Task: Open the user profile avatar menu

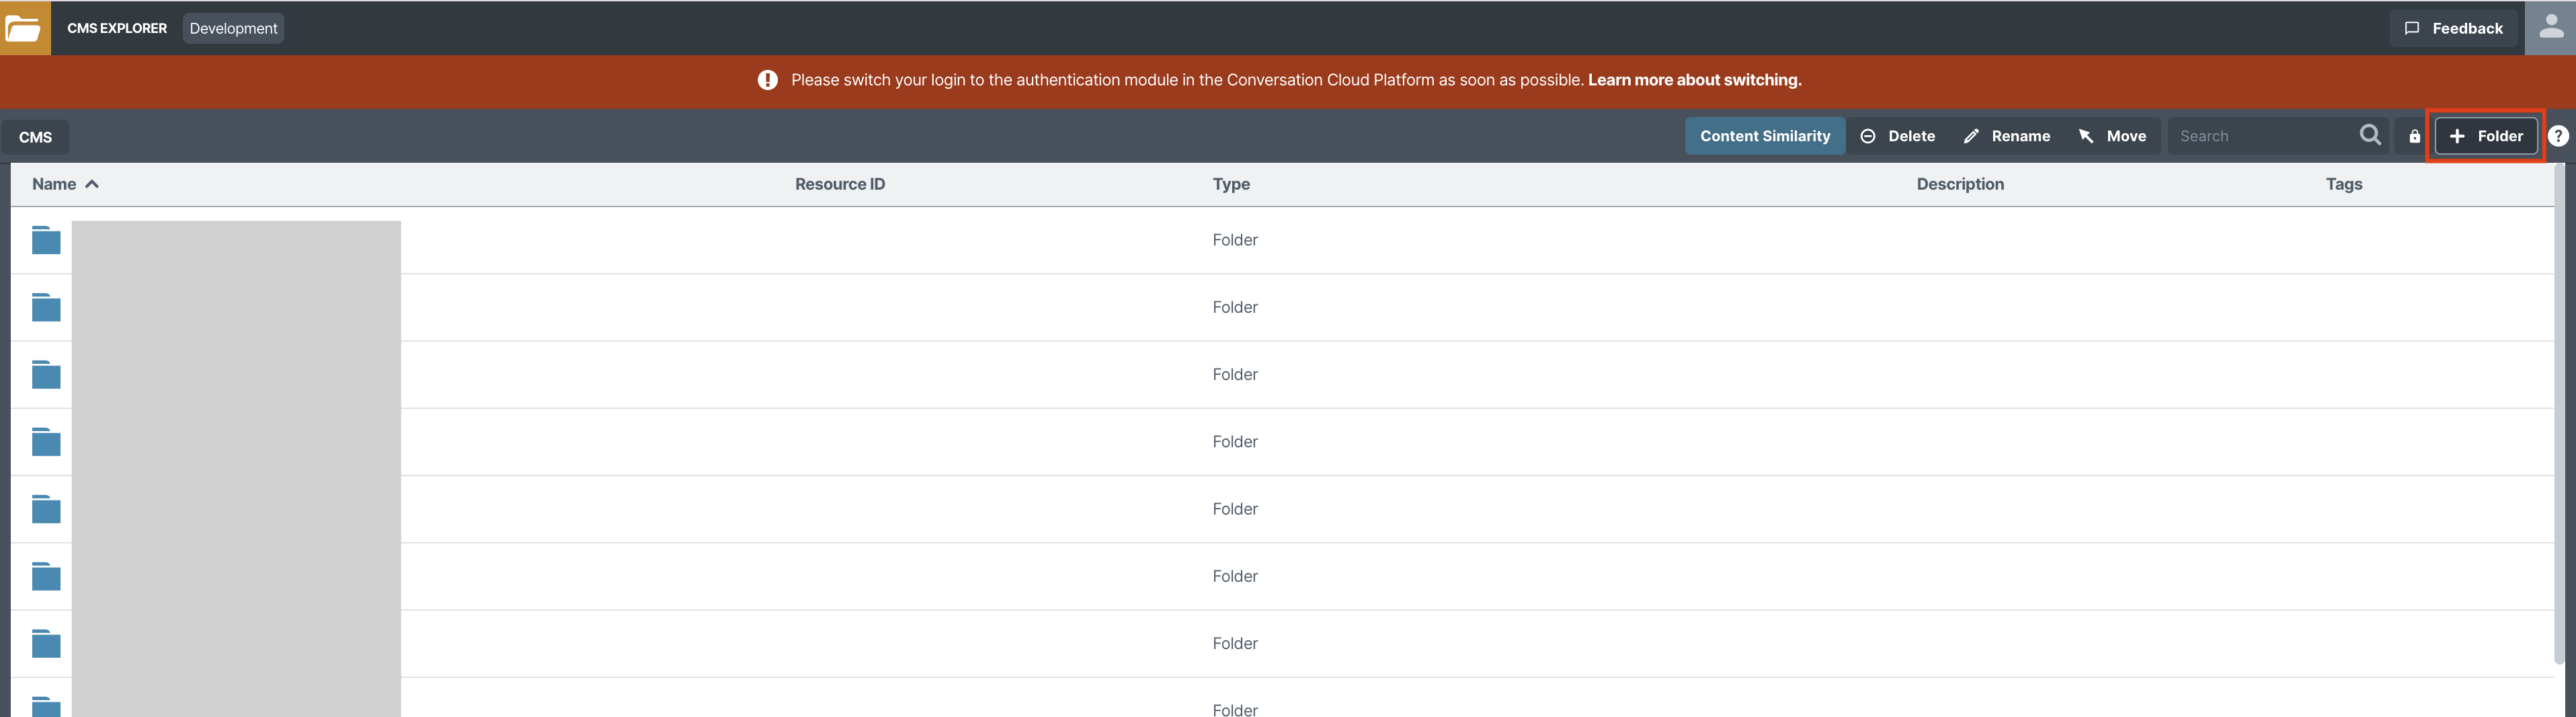Action: tap(2550, 28)
